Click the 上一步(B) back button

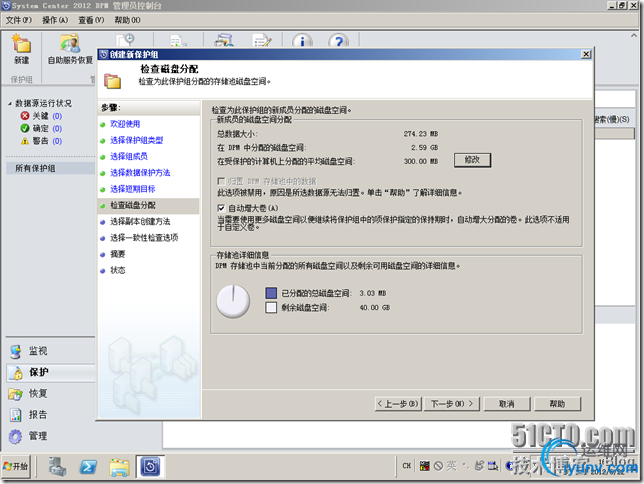pos(398,404)
